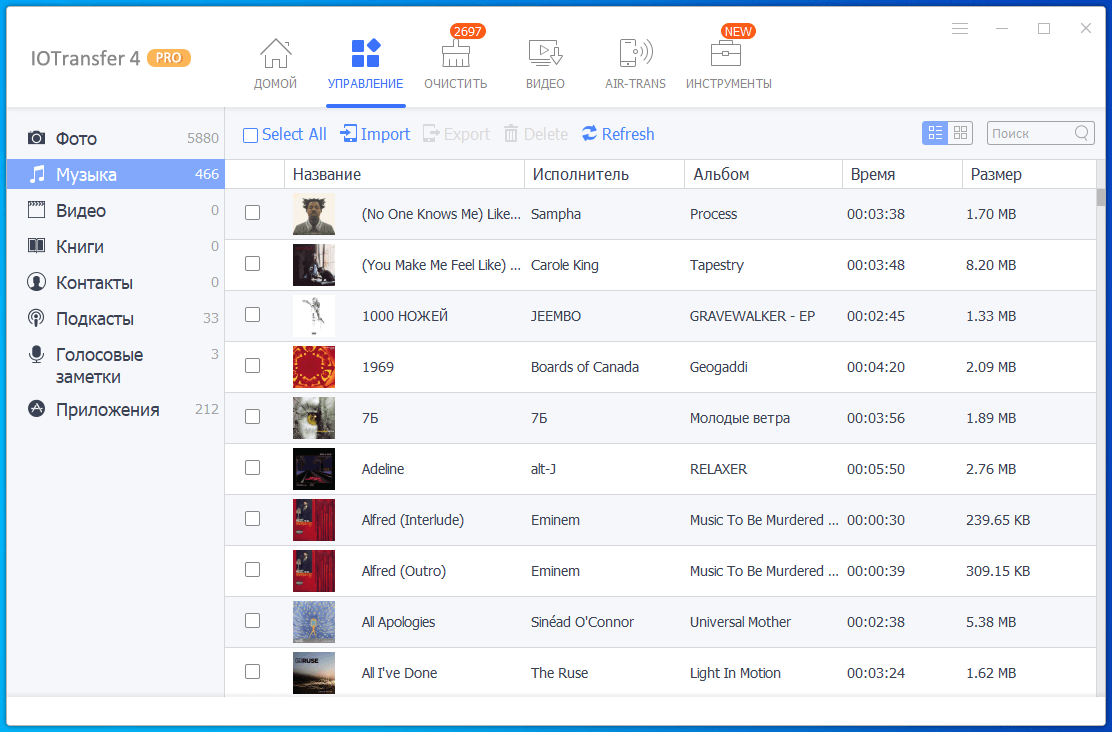This screenshot has width=1112, height=732.
Task: Open the Фото category in sidebar
Action: click(x=116, y=138)
